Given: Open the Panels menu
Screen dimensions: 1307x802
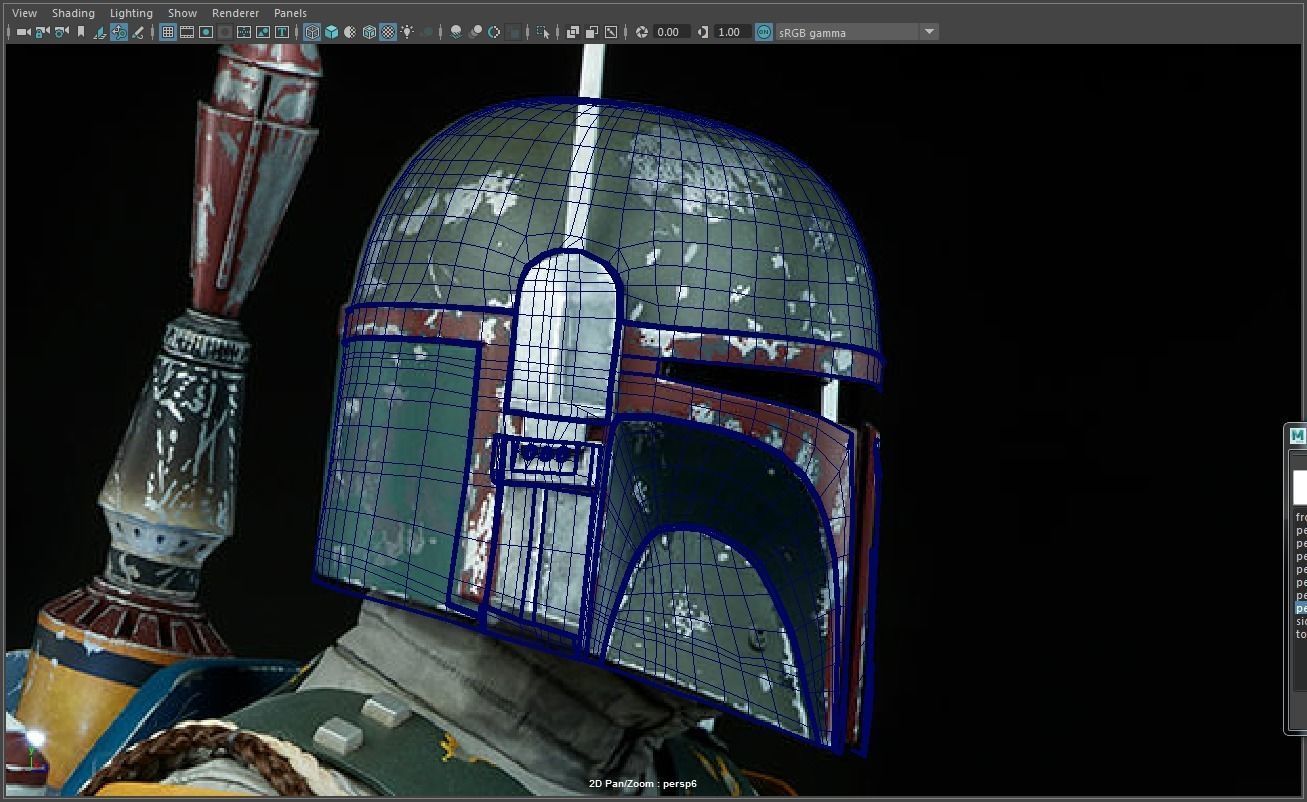Looking at the screenshot, I should click(x=290, y=13).
